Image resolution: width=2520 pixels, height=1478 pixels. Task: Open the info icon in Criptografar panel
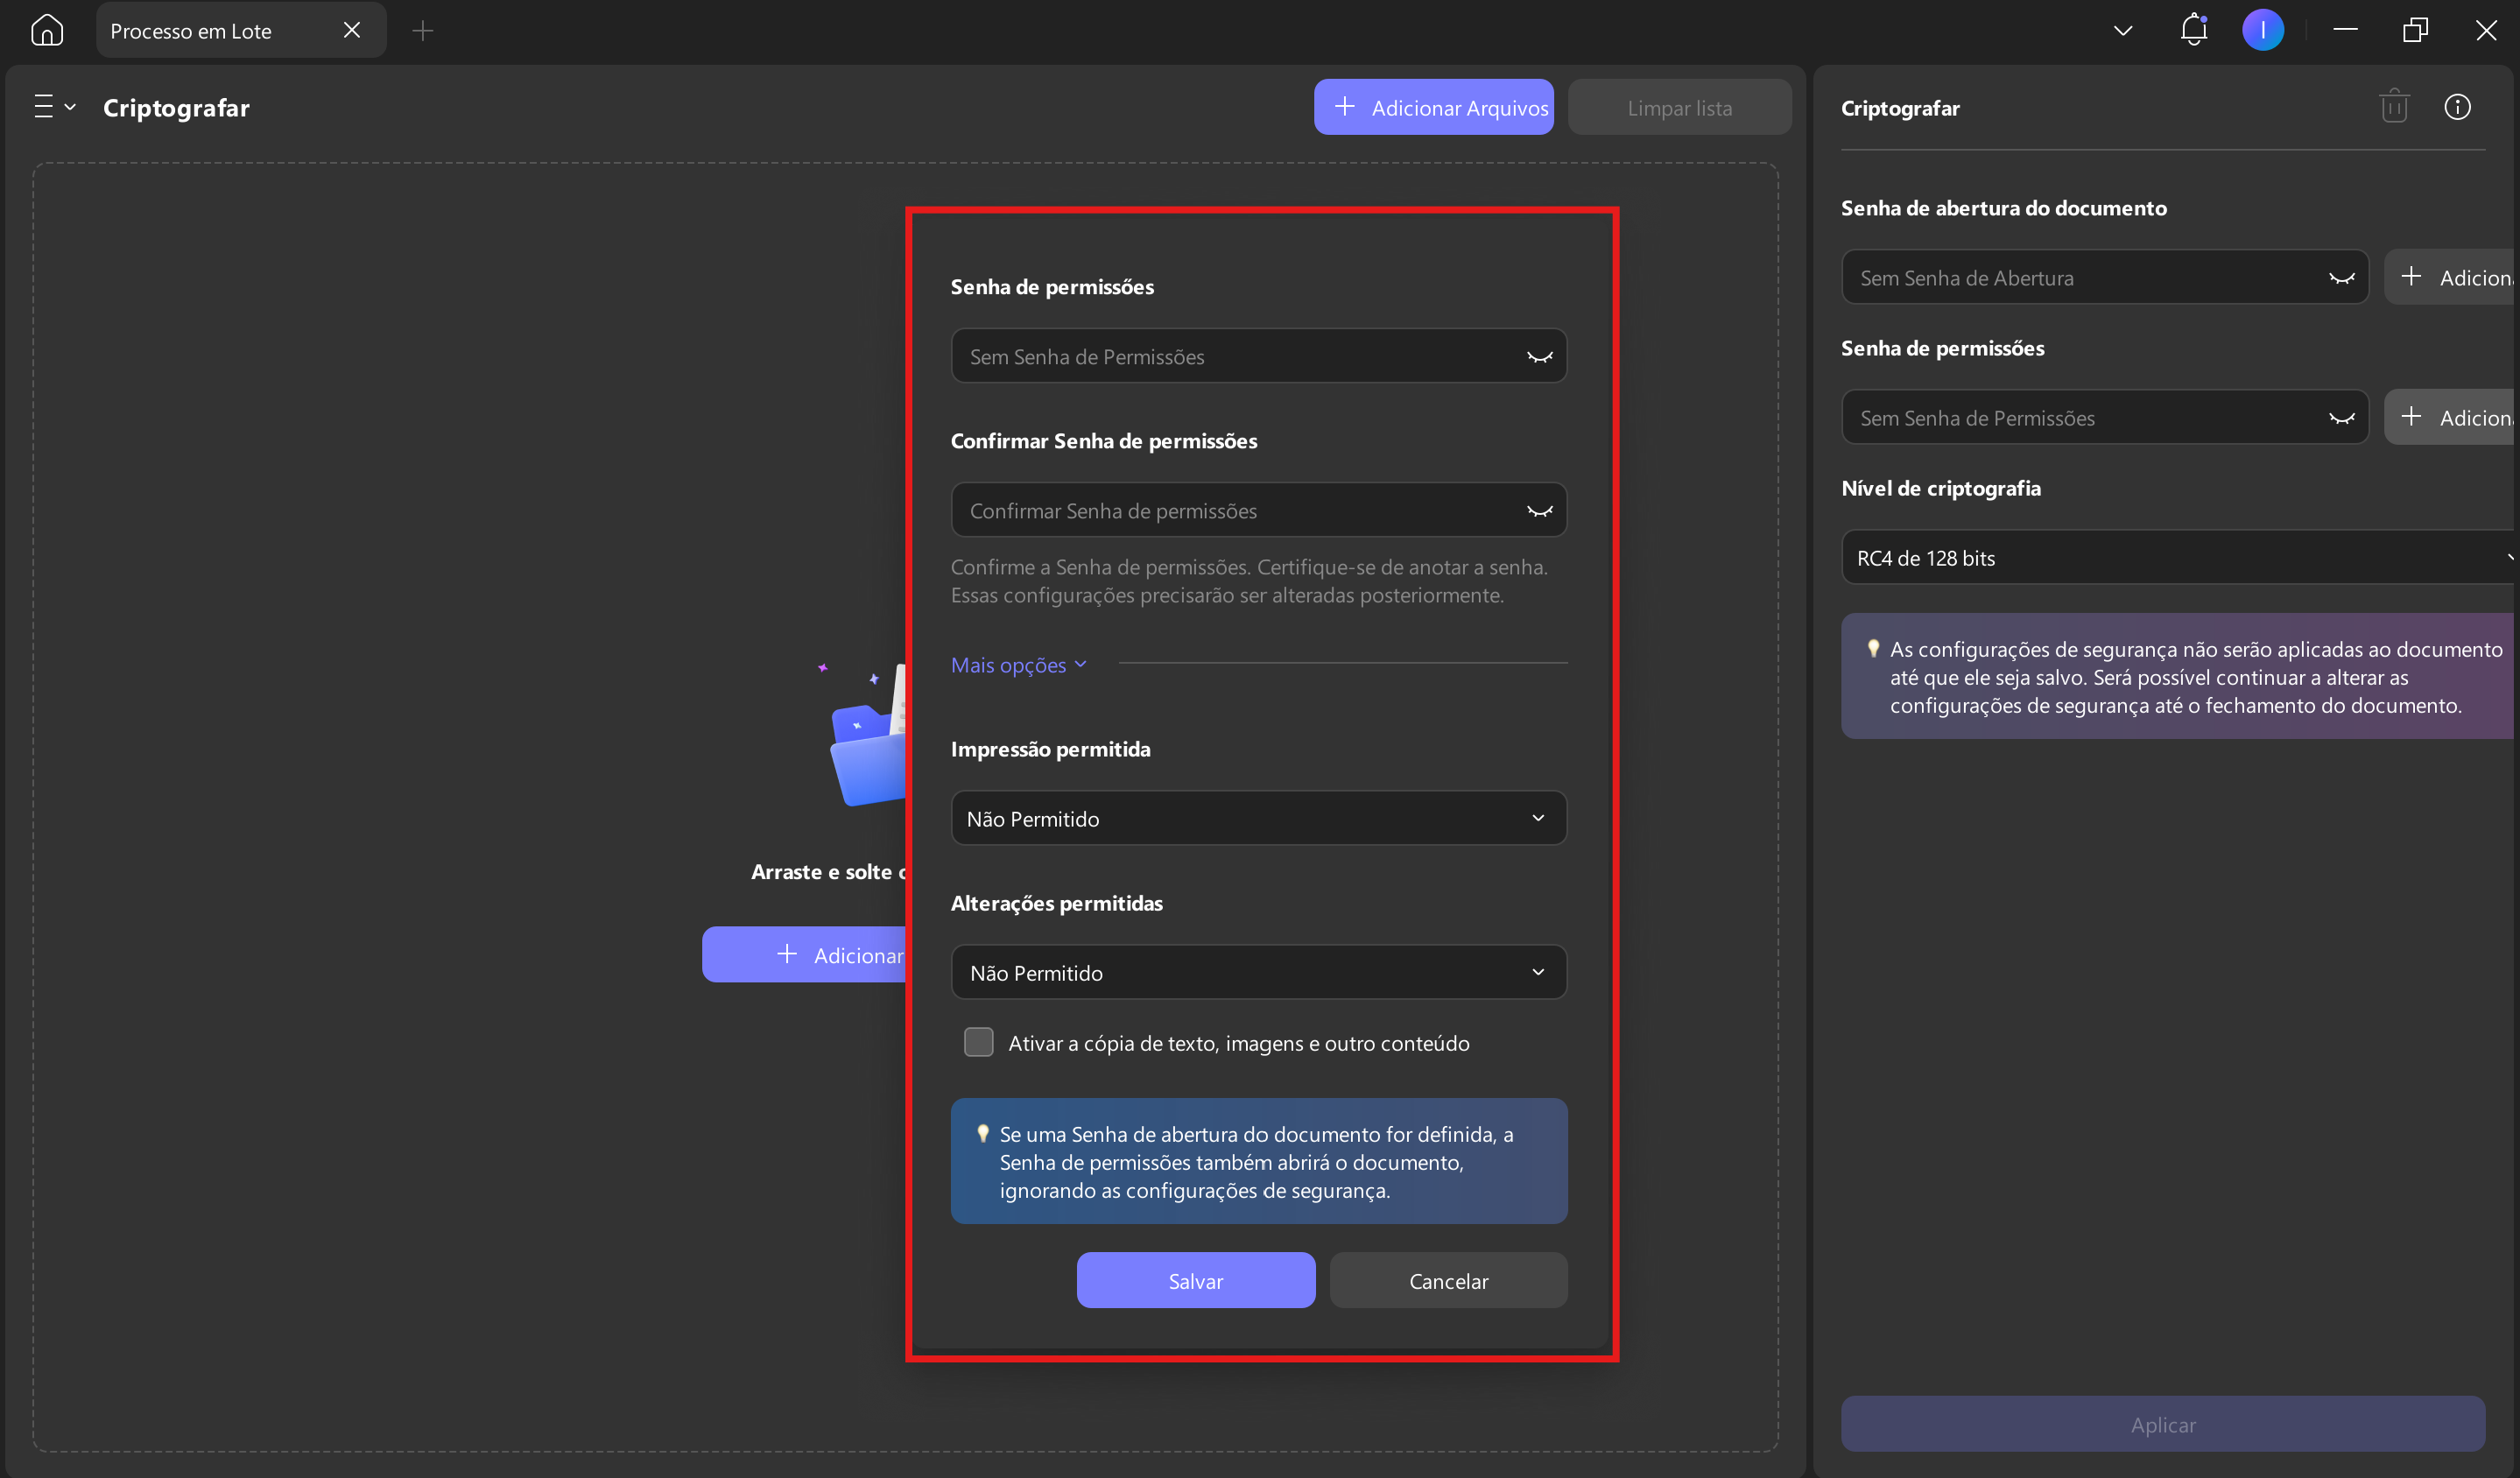[x=2457, y=107]
